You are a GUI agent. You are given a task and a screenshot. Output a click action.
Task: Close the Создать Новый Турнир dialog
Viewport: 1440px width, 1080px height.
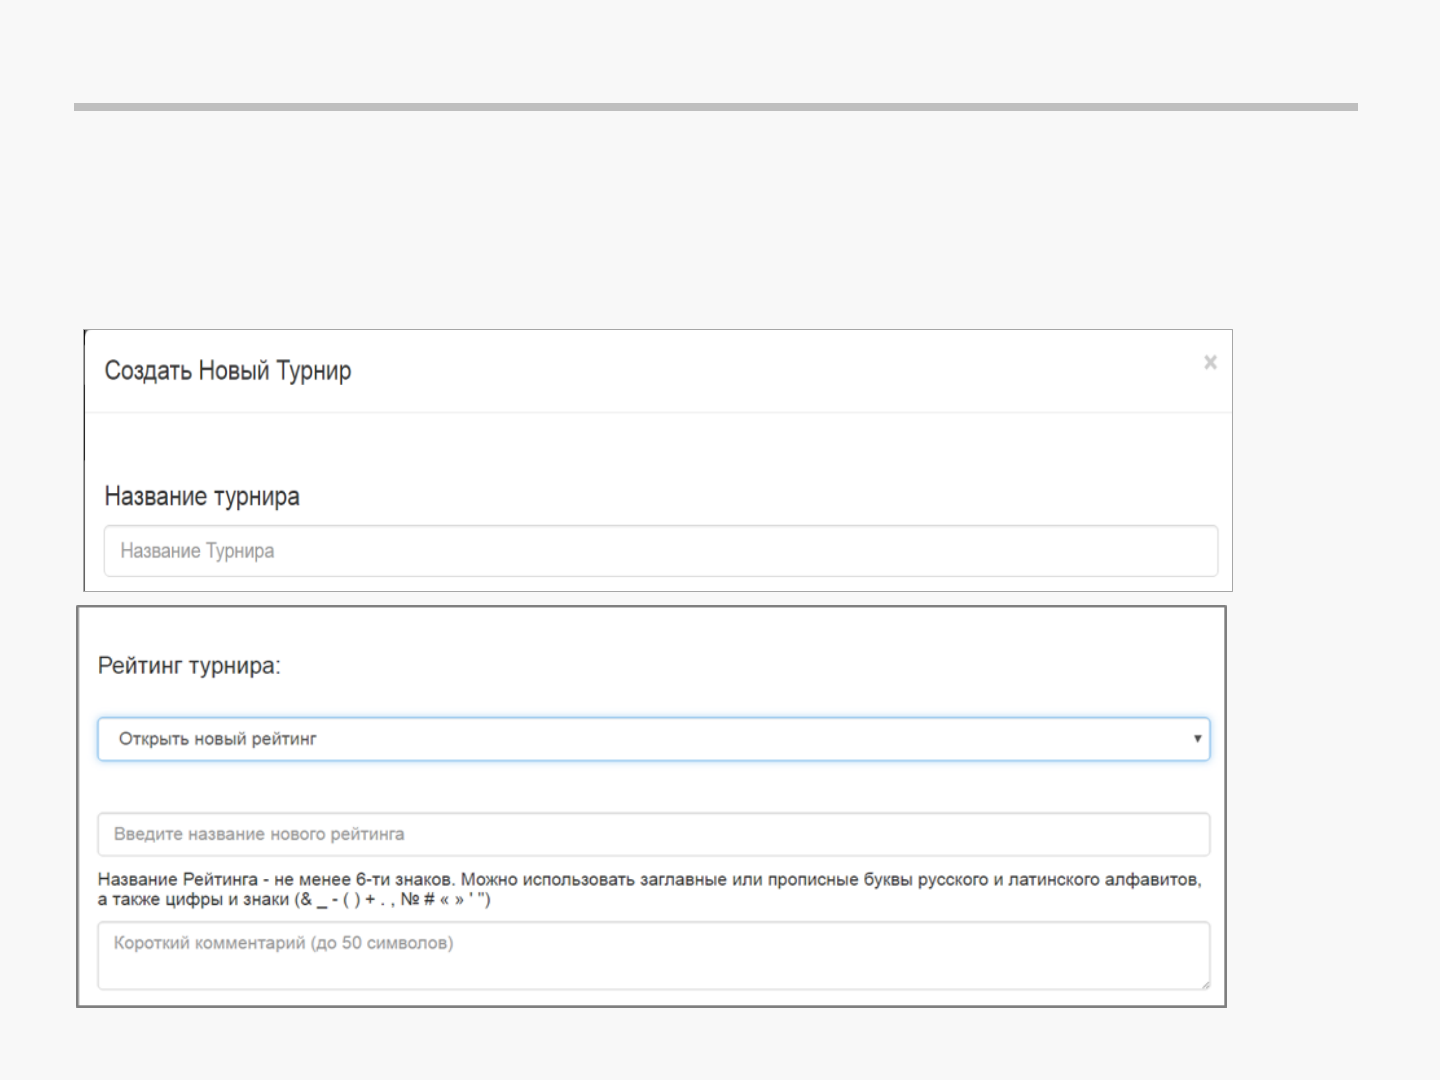[x=1210, y=362]
